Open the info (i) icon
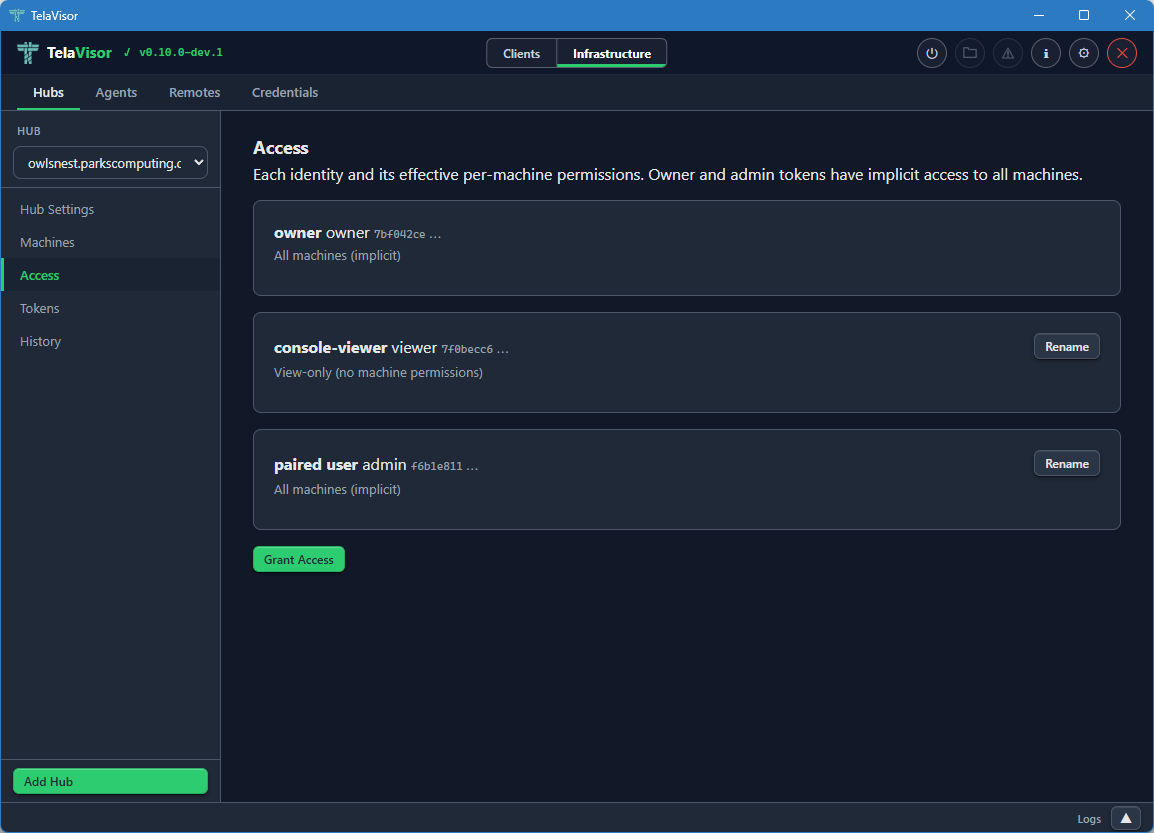This screenshot has width=1154, height=833. point(1045,53)
